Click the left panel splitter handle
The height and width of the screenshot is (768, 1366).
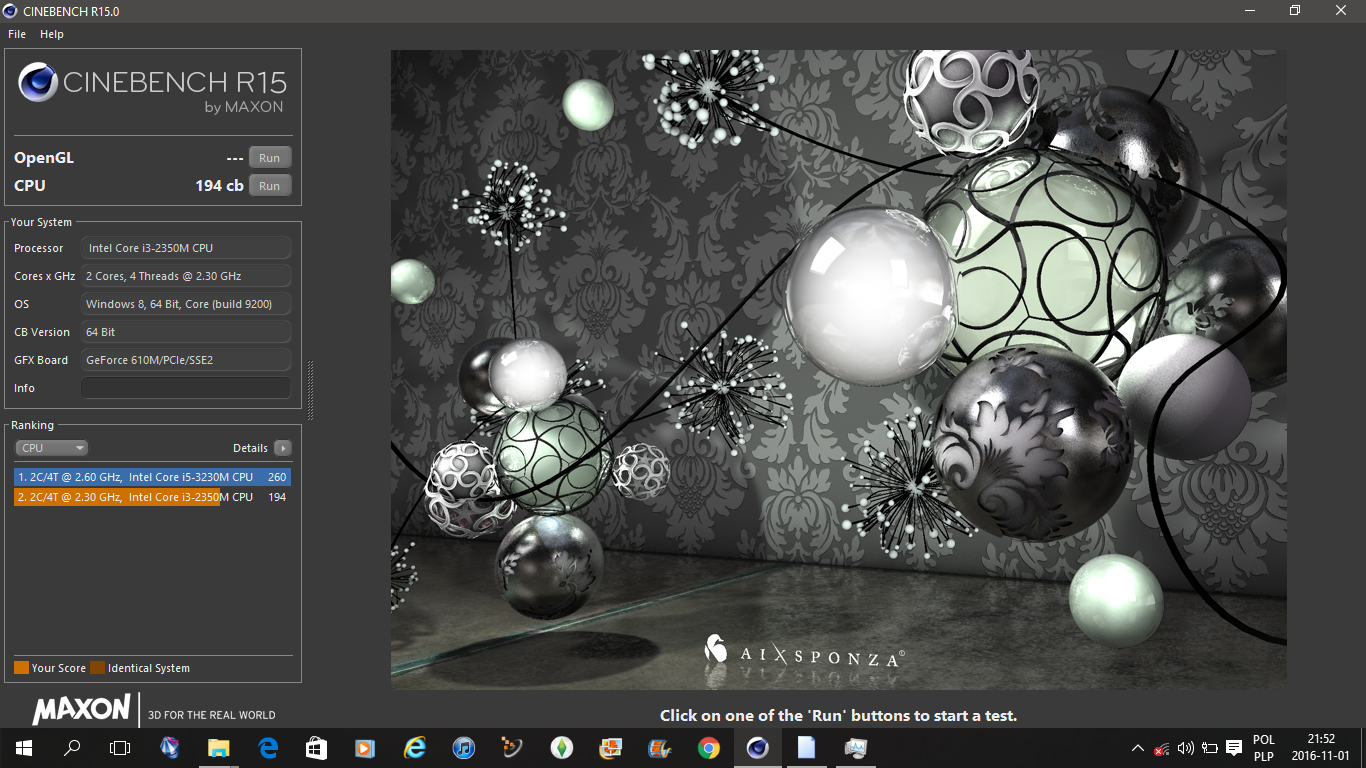click(310, 390)
